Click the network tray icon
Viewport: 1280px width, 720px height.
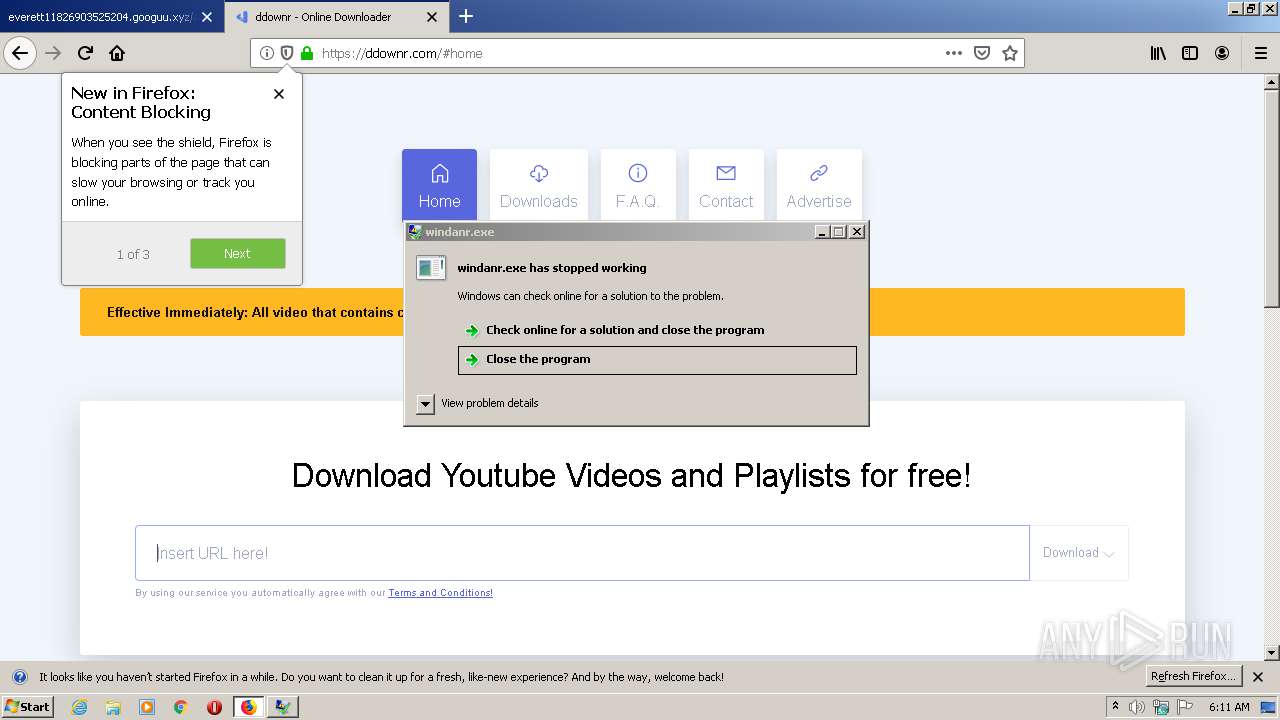[x=1161, y=707]
